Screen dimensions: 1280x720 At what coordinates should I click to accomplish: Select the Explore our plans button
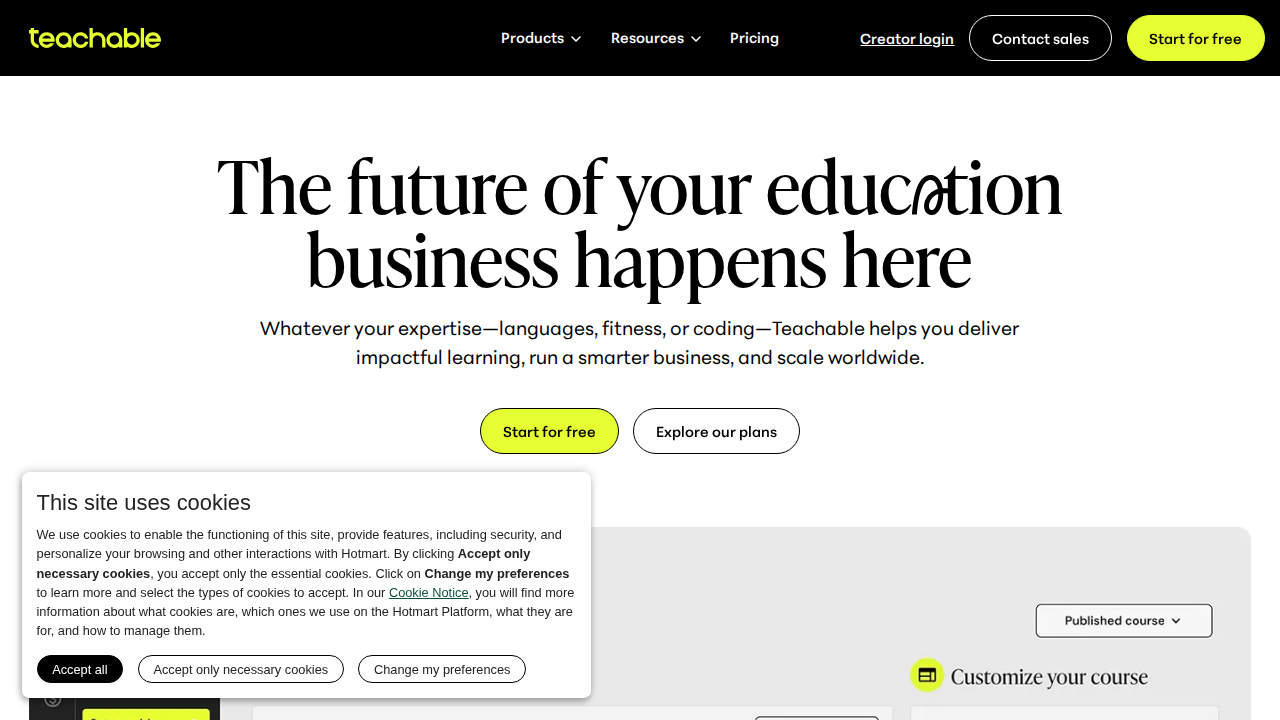coord(716,432)
